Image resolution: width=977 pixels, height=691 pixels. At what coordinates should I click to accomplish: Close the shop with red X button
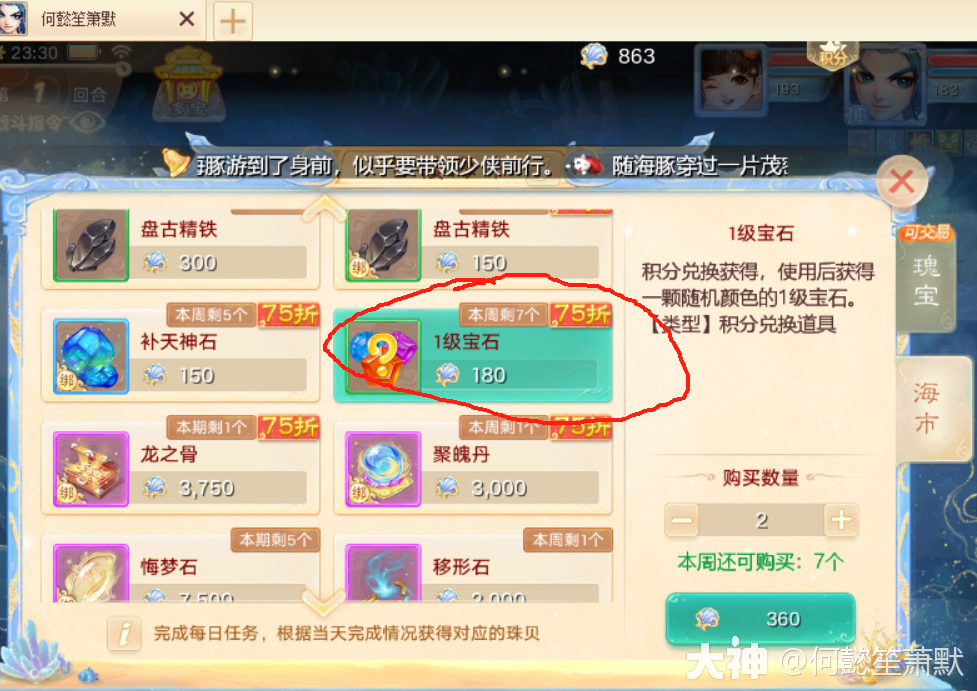(x=902, y=182)
